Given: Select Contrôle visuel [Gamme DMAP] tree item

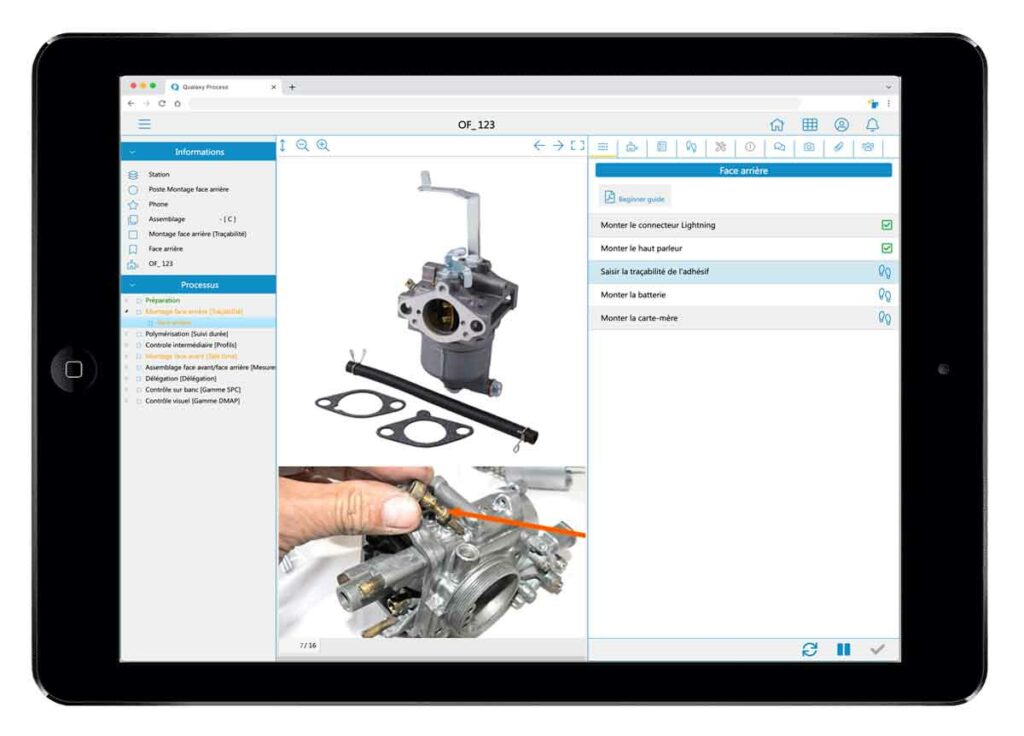Looking at the screenshot, I should [192, 401].
